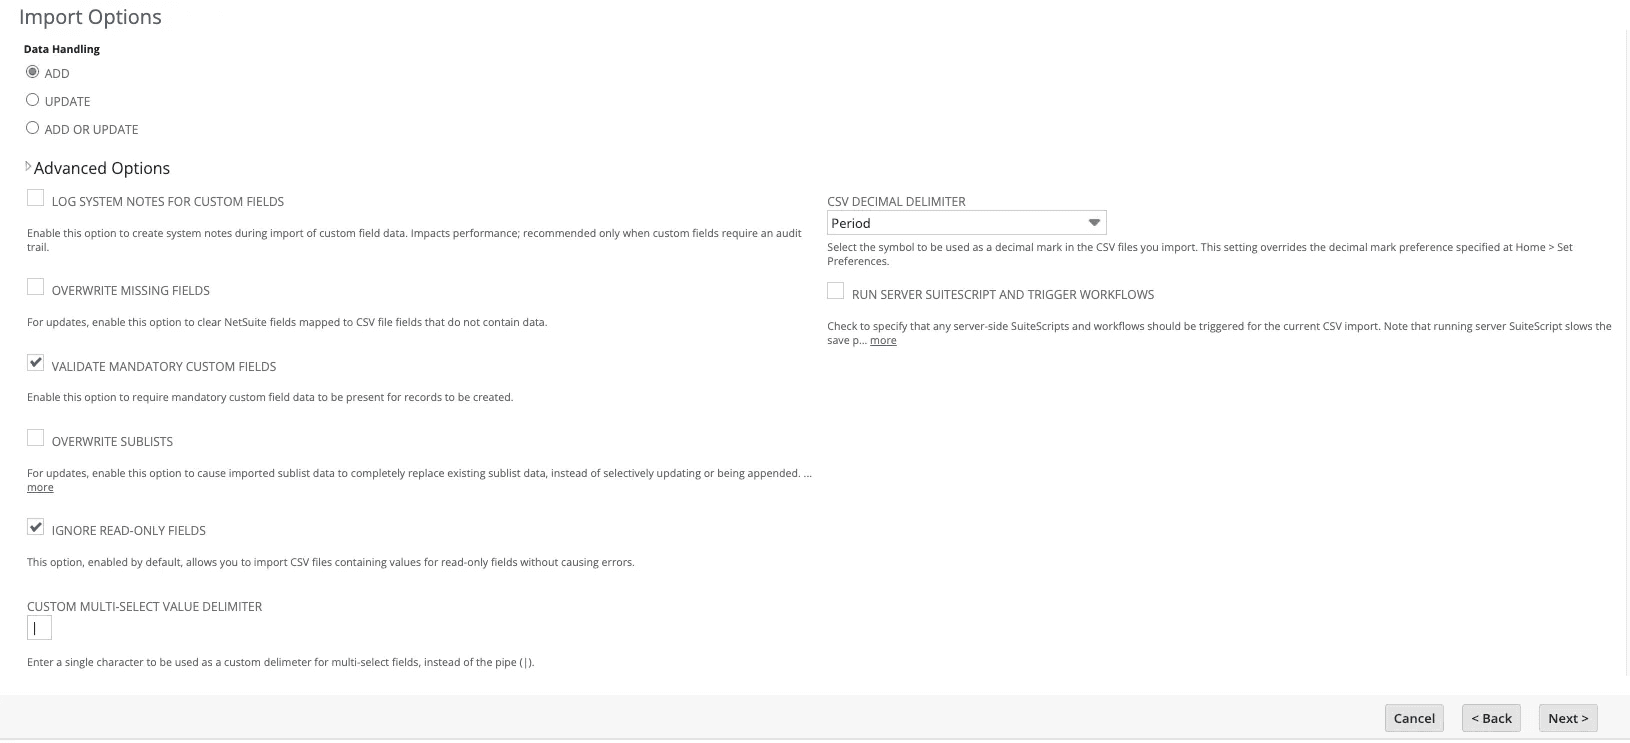Image resolution: width=1630 pixels, height=743 pixels.
Task: Enable Overwrite Missing Fields
Action: (35, 286)
